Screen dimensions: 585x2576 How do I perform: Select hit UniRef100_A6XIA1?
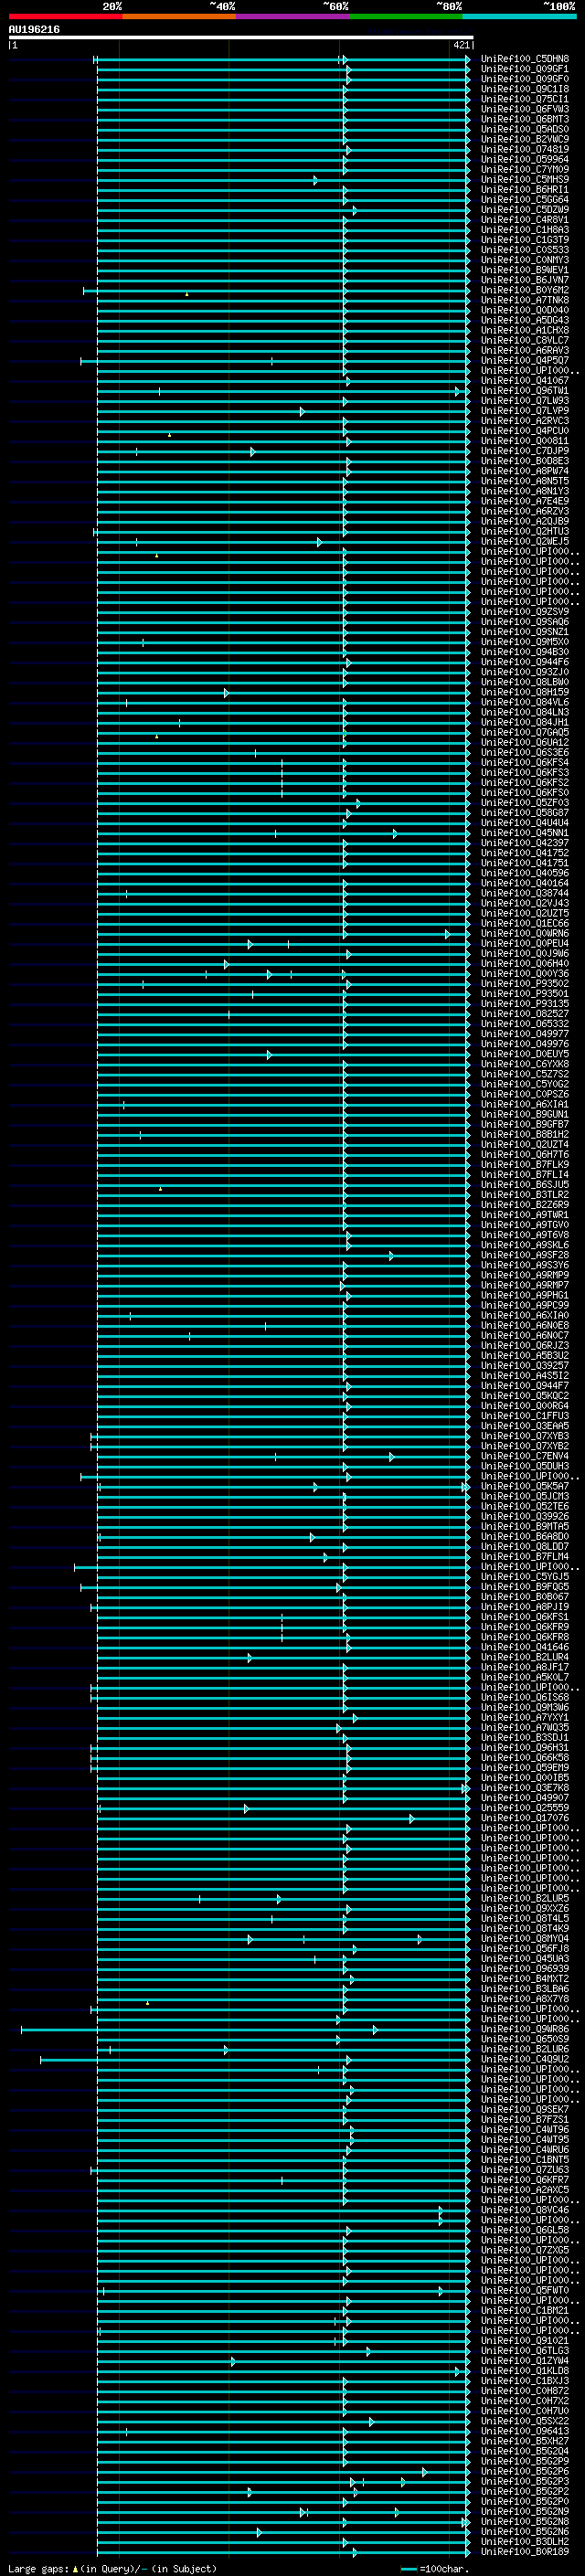(x=525, y=1104)
